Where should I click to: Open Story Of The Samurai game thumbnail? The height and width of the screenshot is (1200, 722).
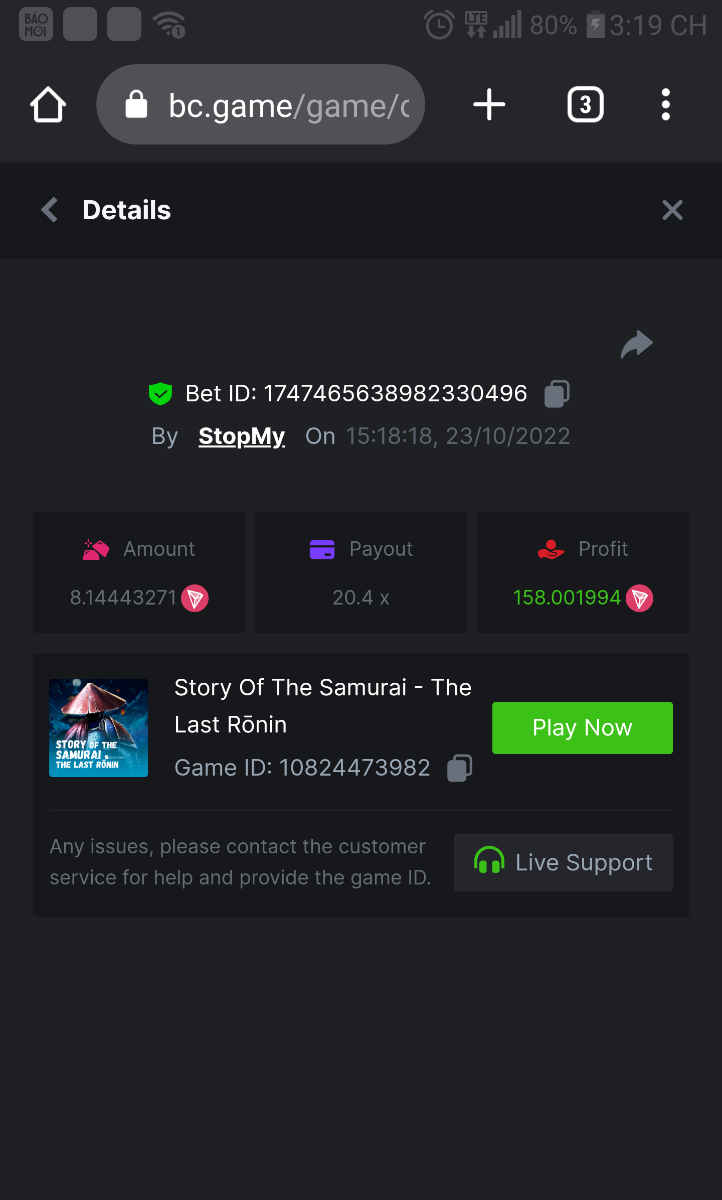[x=98, y=728]
